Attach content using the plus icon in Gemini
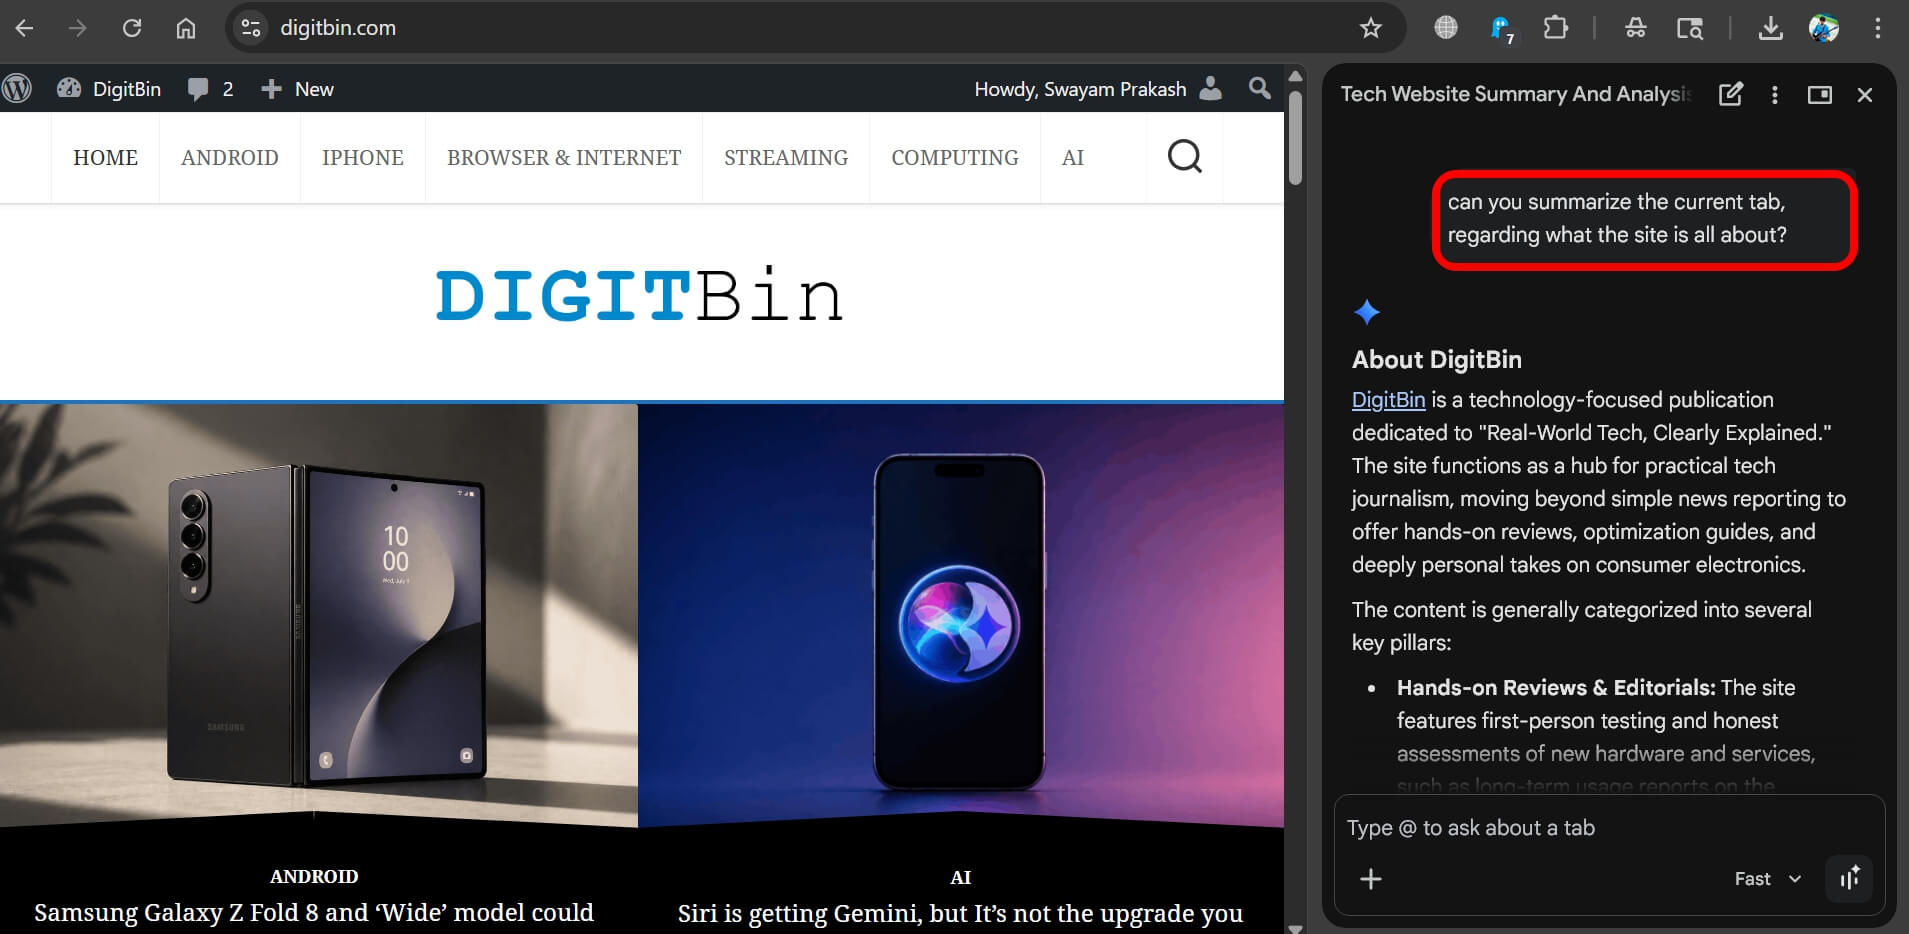The image size is (1909, 934). 1370,879
